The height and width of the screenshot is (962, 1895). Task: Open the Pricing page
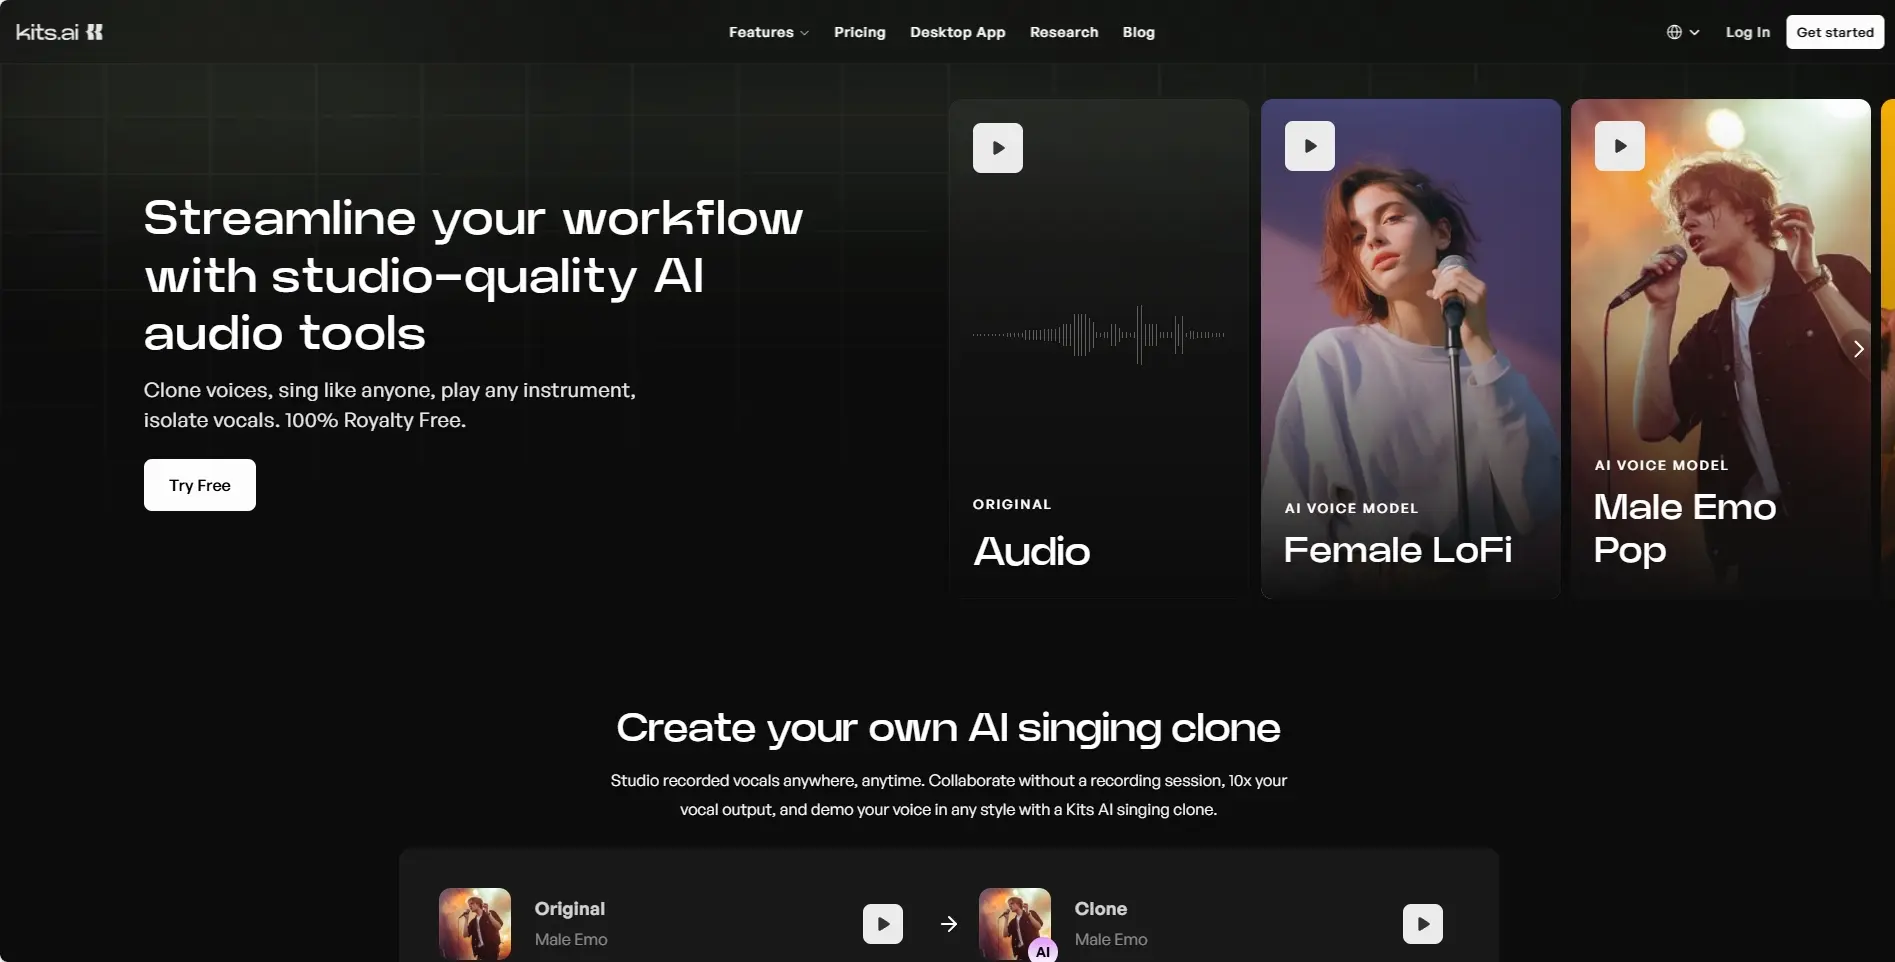859,32
